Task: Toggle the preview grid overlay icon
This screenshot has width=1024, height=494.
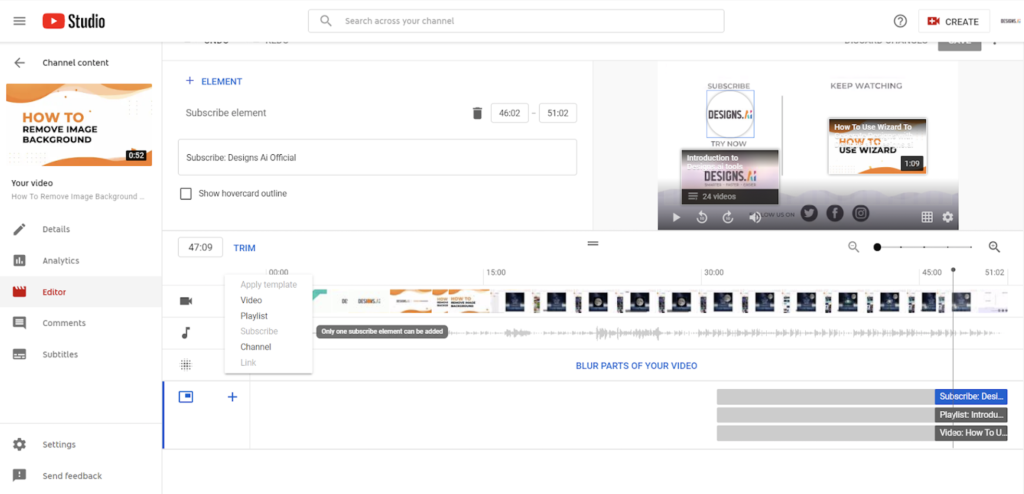Action: [927, 217]
